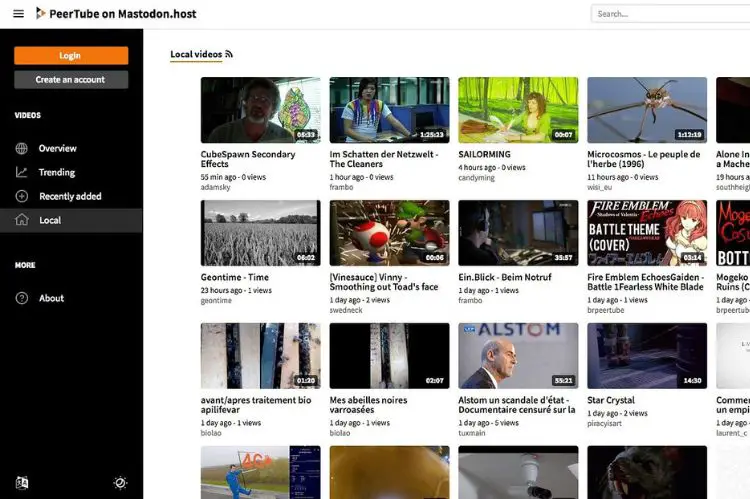The width and height of the screenshot is (750, 499).
Task: Open channel brpeertube under Fire Emblem
Action: click(x=606, y=310)
